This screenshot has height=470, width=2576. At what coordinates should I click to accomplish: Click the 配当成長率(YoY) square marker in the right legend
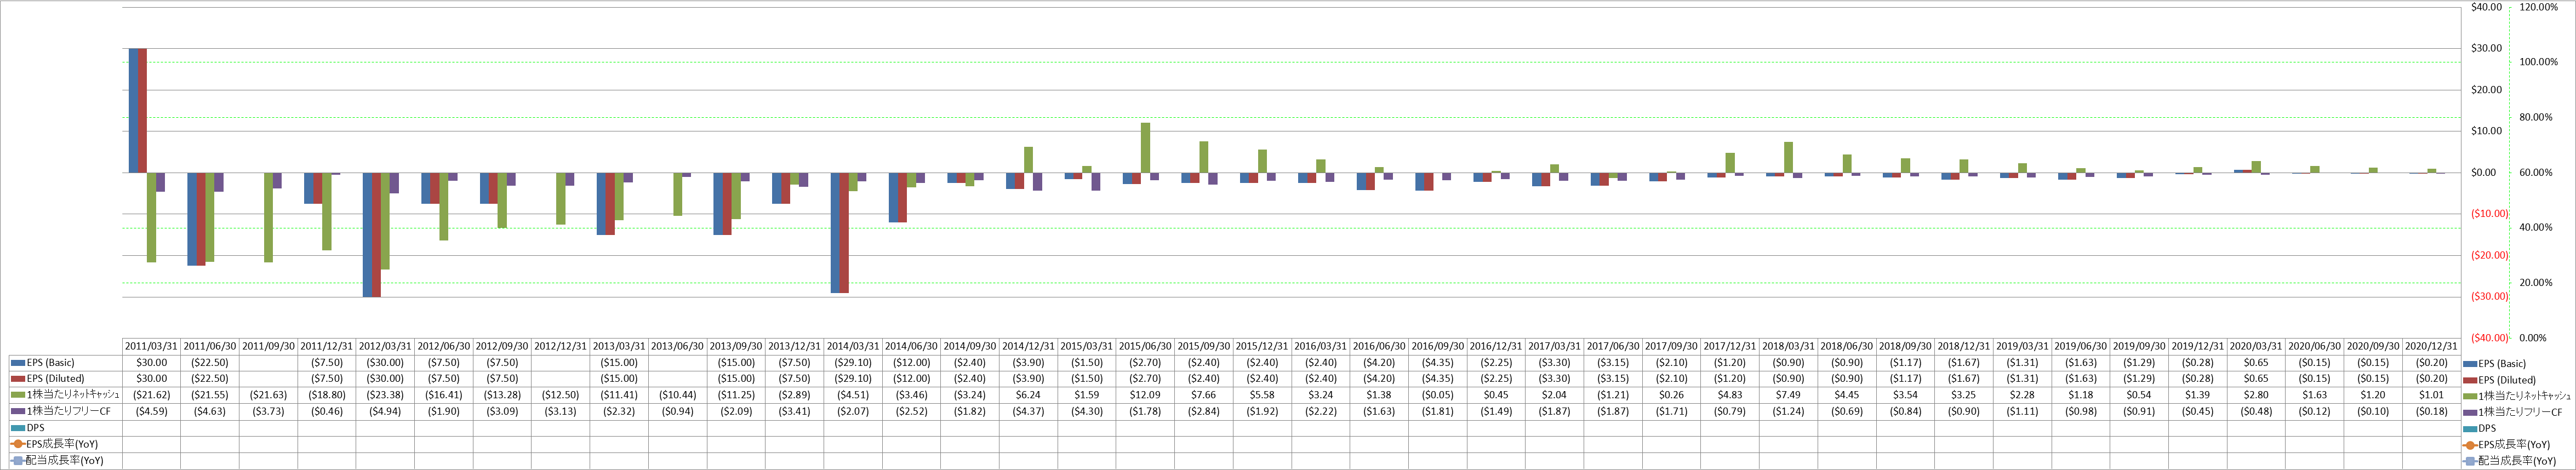[x=2470, y=461]
